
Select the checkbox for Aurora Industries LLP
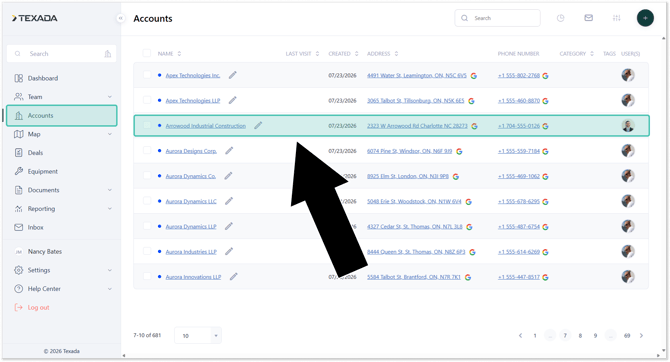coord(147,251)
